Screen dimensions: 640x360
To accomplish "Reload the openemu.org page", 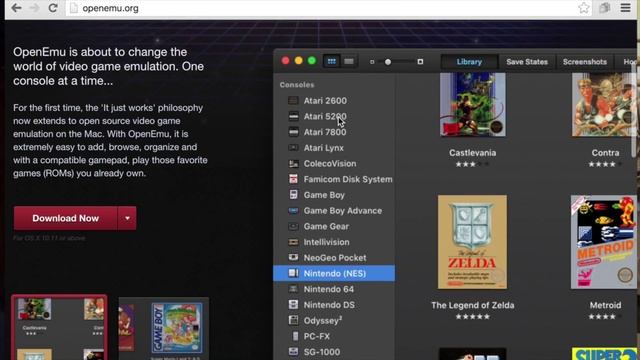I will coord(53,8).
